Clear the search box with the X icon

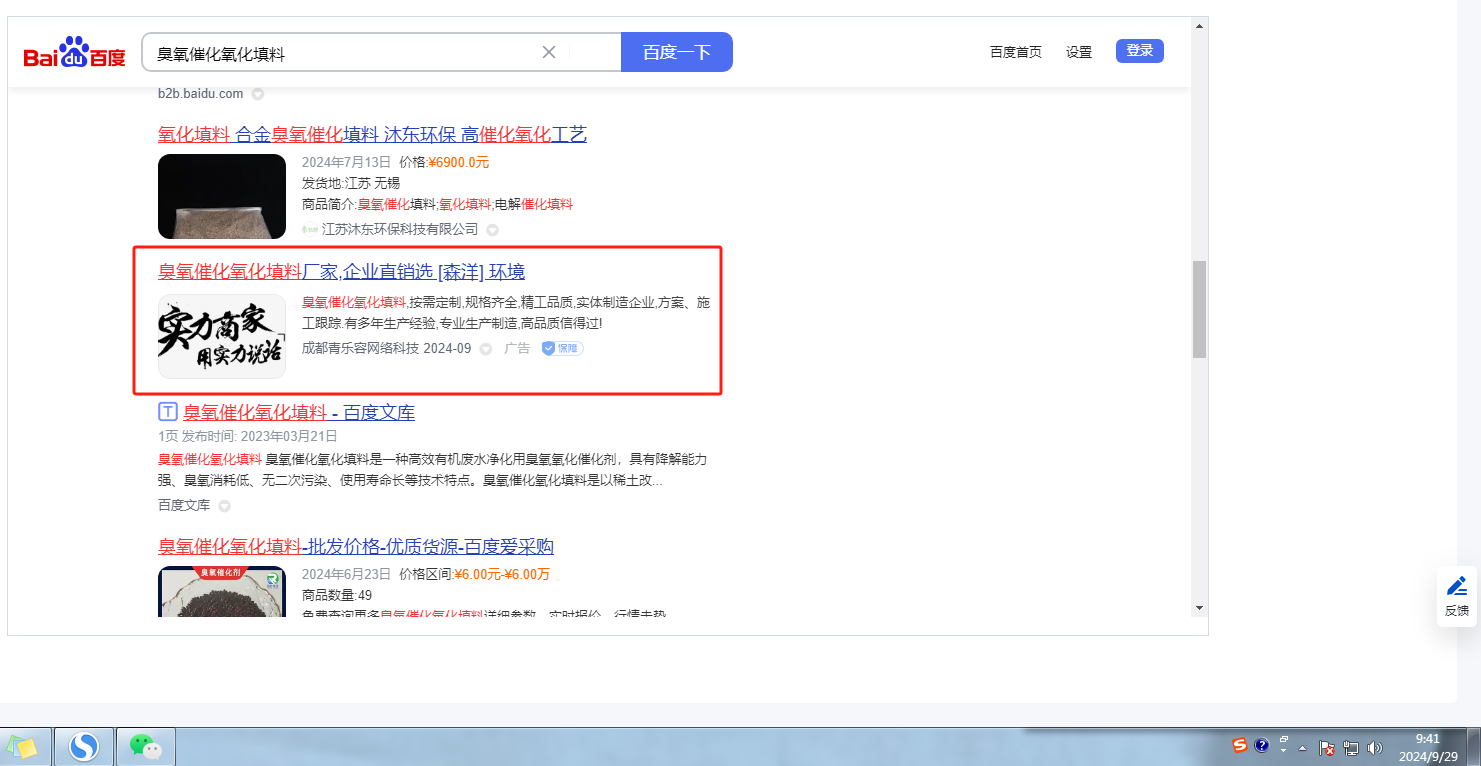click(549, 52)
